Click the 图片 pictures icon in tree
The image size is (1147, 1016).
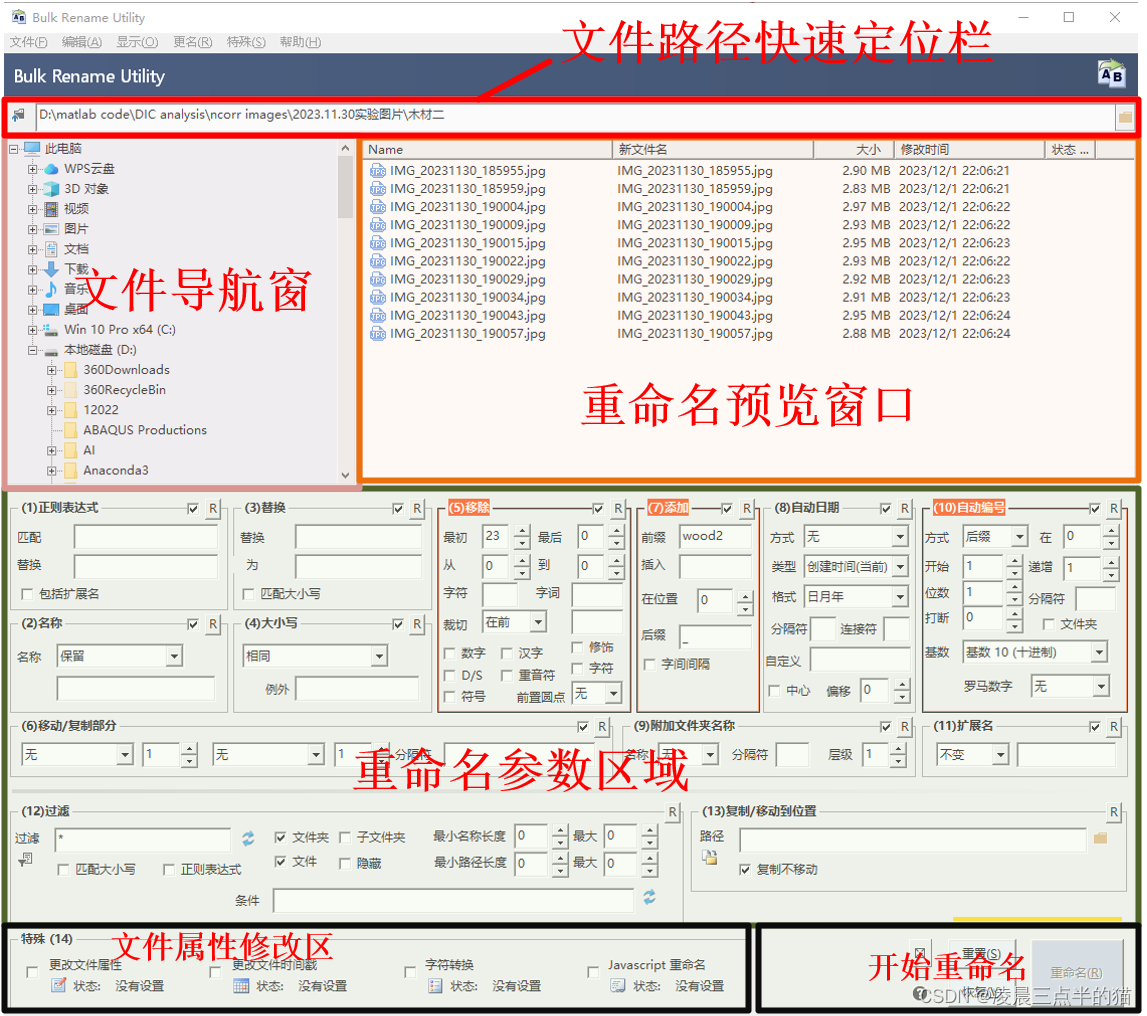coord(51,229)
